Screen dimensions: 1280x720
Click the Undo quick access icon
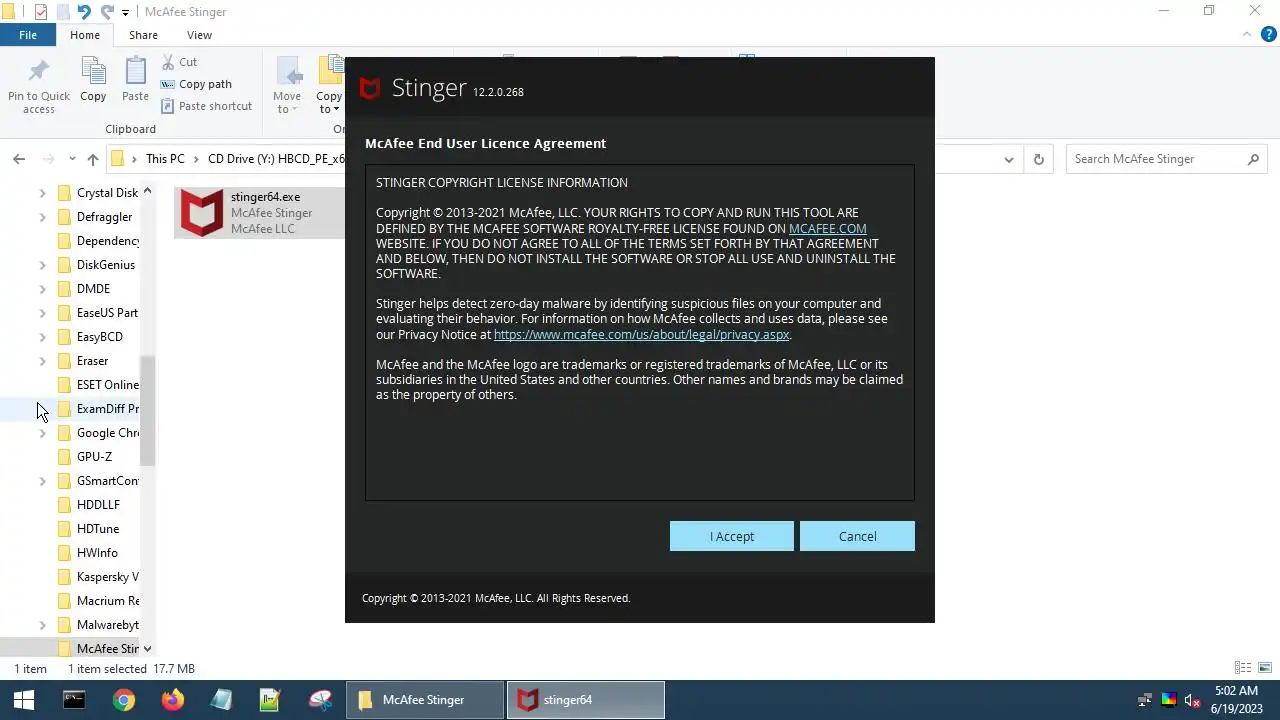(84, 12)
